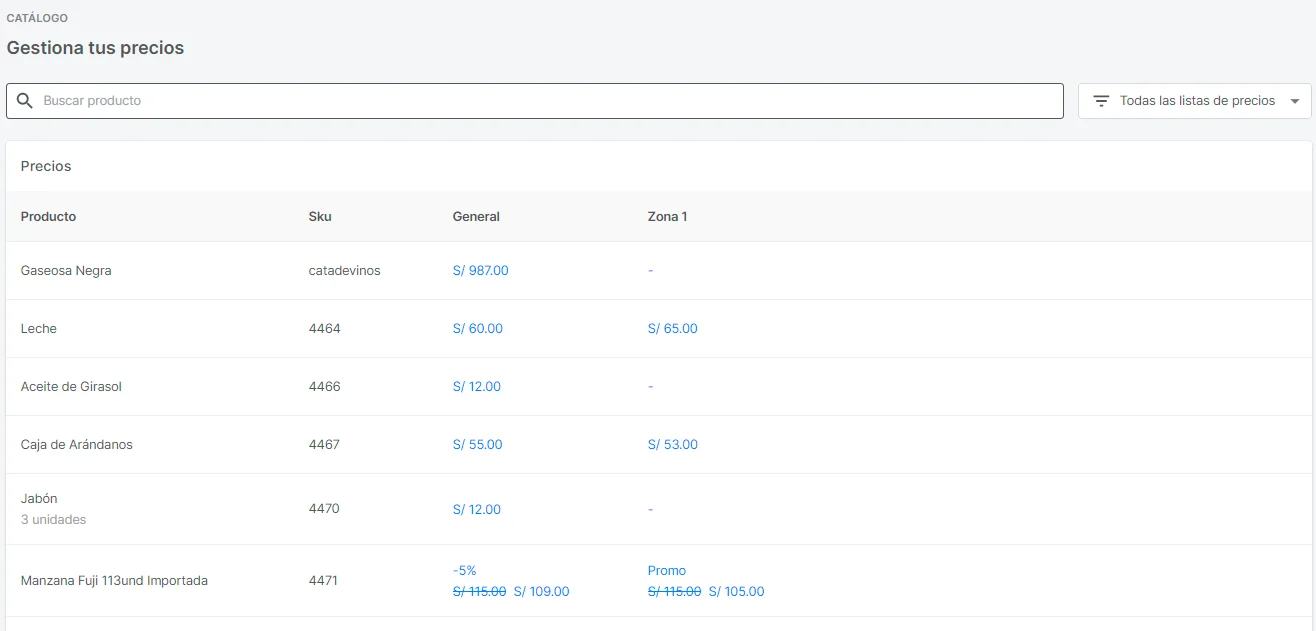This screenshot has height=631, width=1316.
Task: Select the Gaseosa Negra product name
Action: point(66,270)
